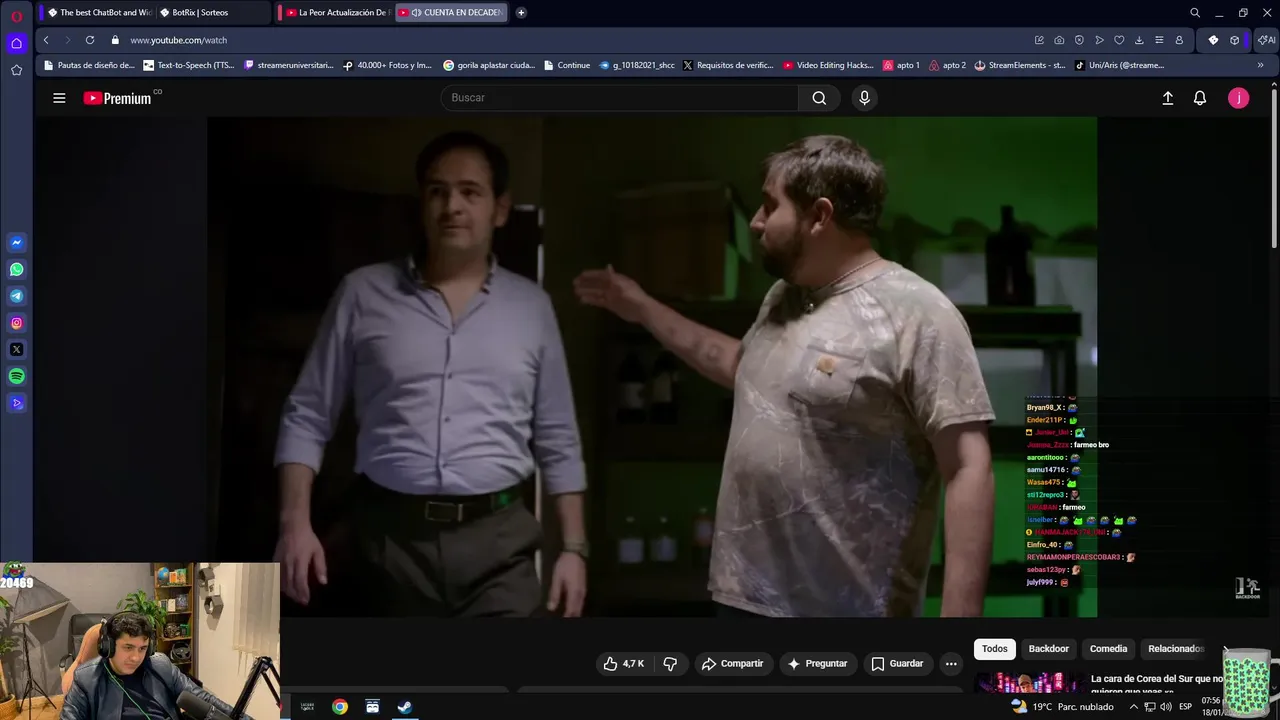Open the Opera sidebar player icon
The width and height of the screenshot is (1280, 720).
[x=16, y=404]
